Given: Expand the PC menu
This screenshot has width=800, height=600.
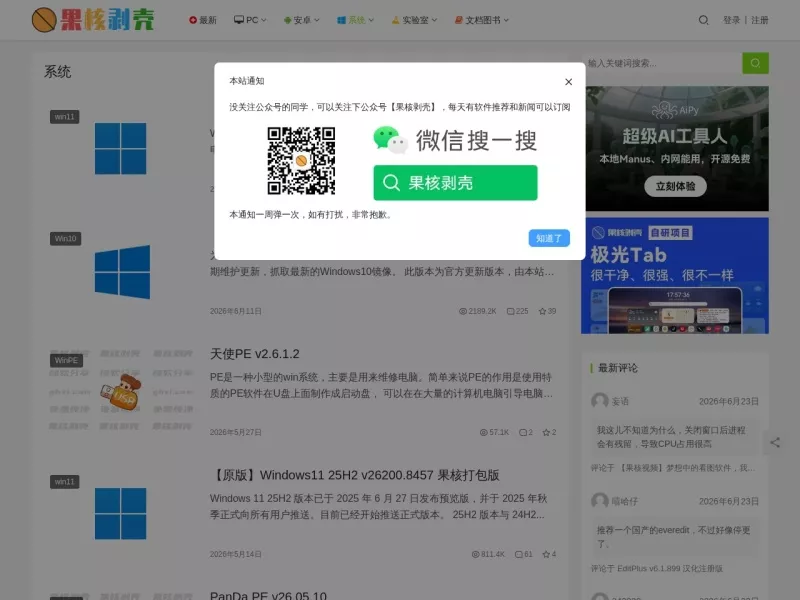Looking at the screenshot, I should (250, 20).
